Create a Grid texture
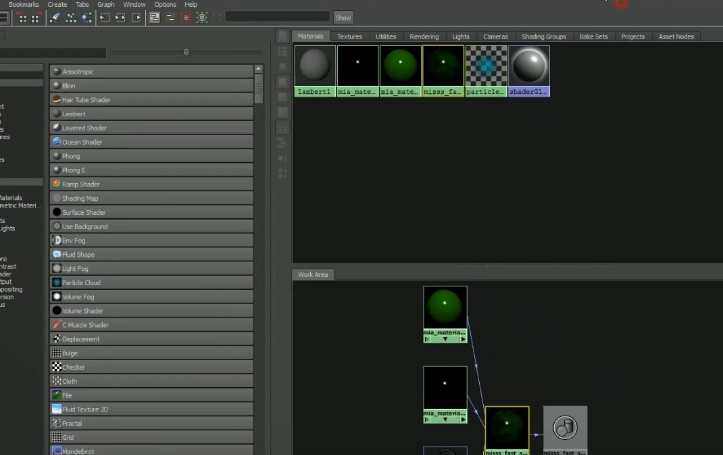Screen dimensions: 723x455 click(x=152, y=437)
